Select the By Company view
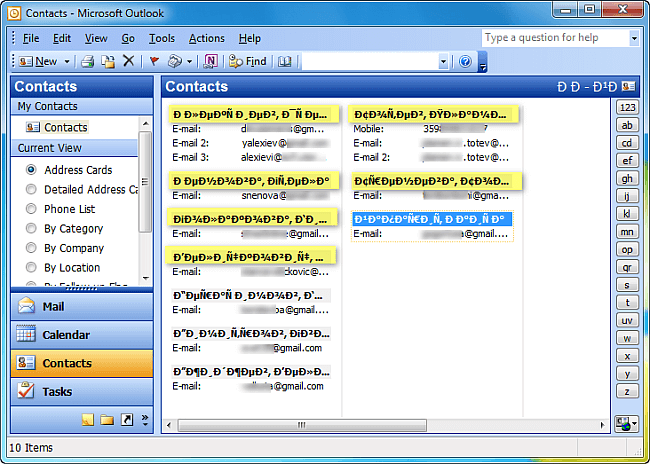Screen dimensions: 650x464 tap(65, 248)
